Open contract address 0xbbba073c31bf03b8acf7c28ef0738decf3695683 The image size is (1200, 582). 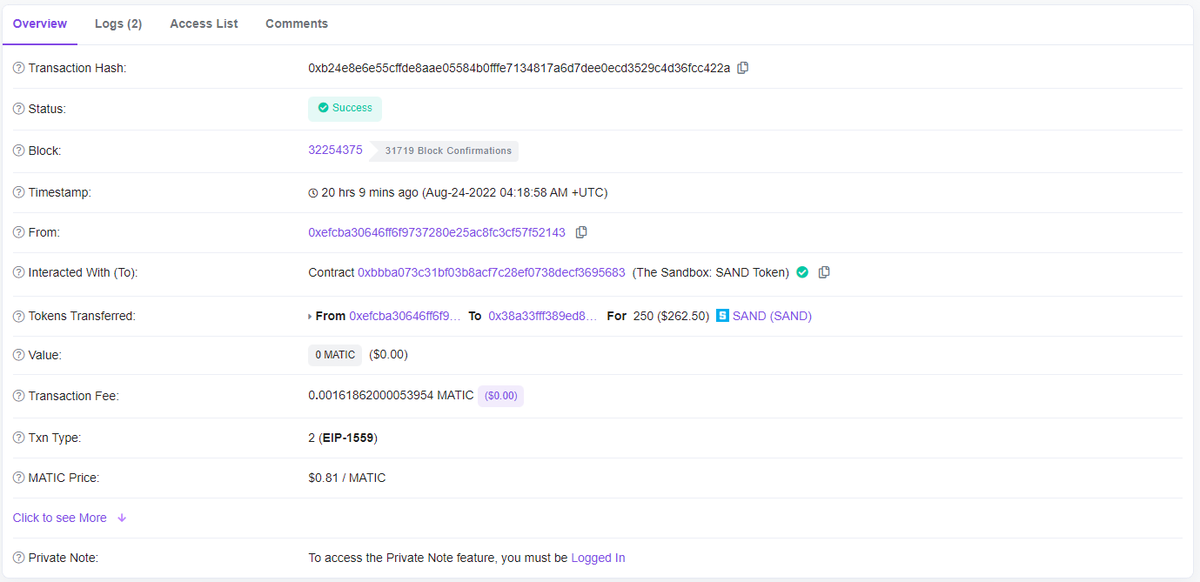click(x=491, y=272)
